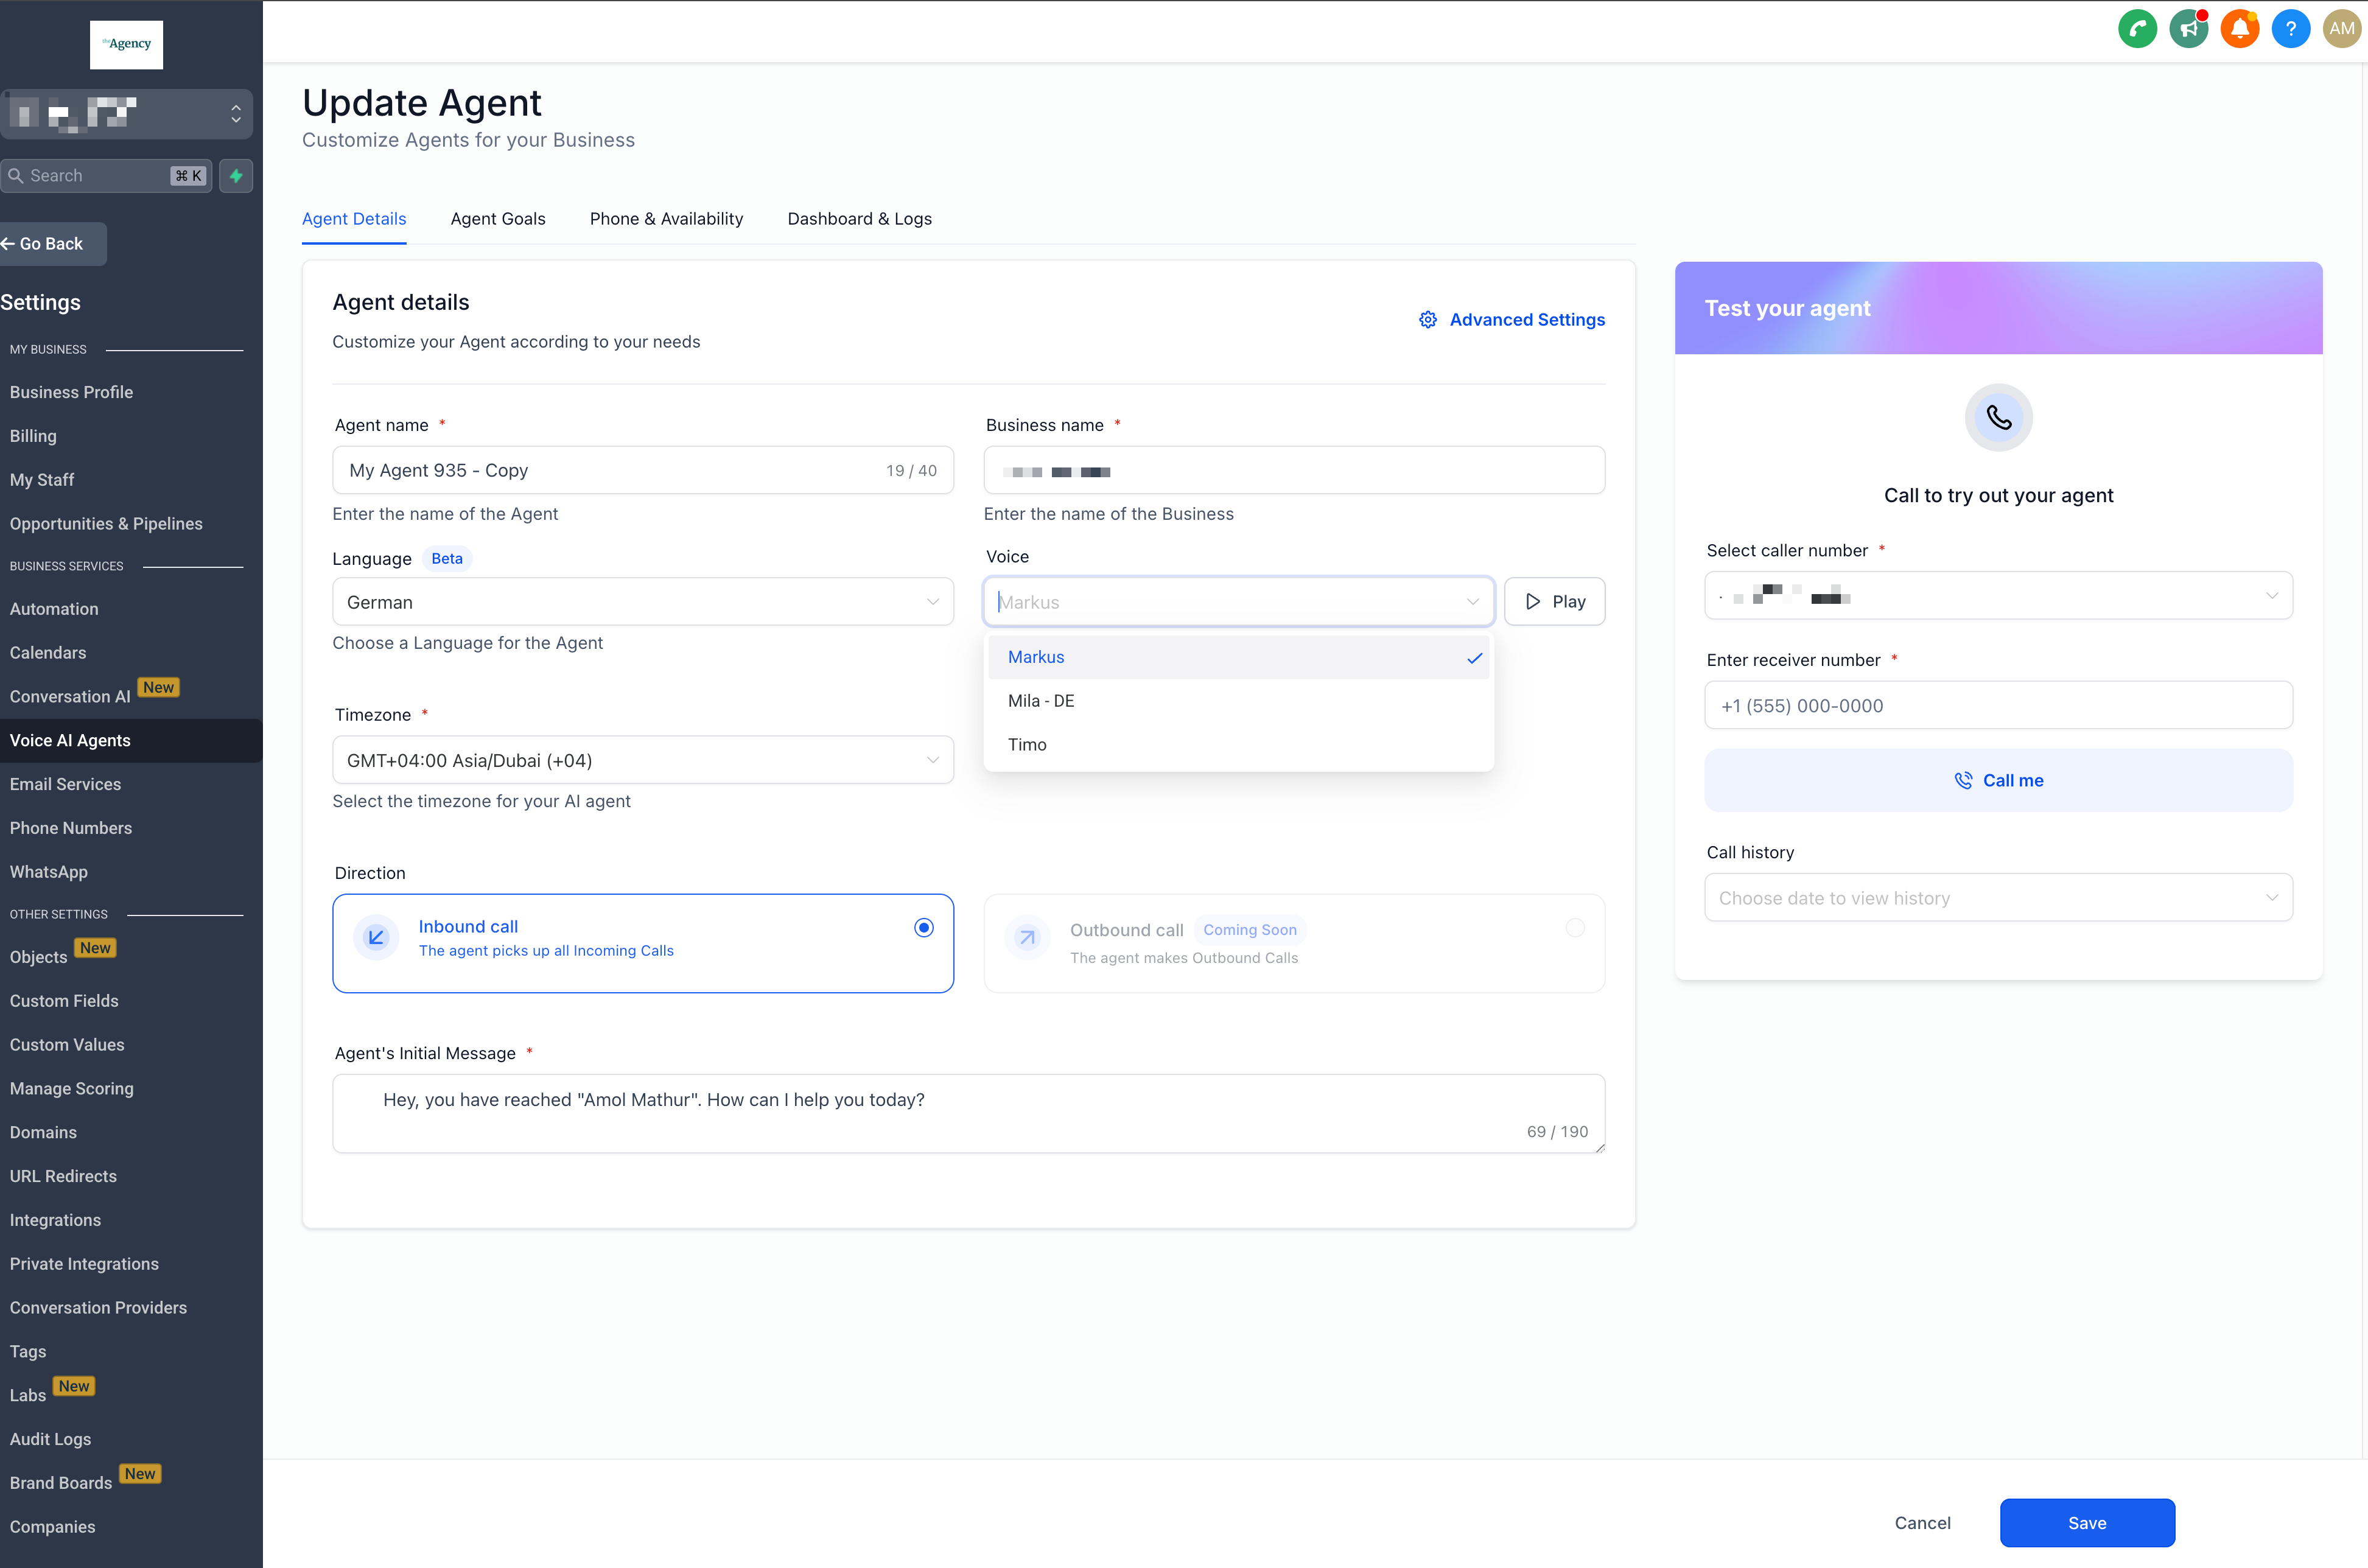Choose Mila - DE voice option
The width and height of the screenshot is (2368, 1568).
[1041, 701]
